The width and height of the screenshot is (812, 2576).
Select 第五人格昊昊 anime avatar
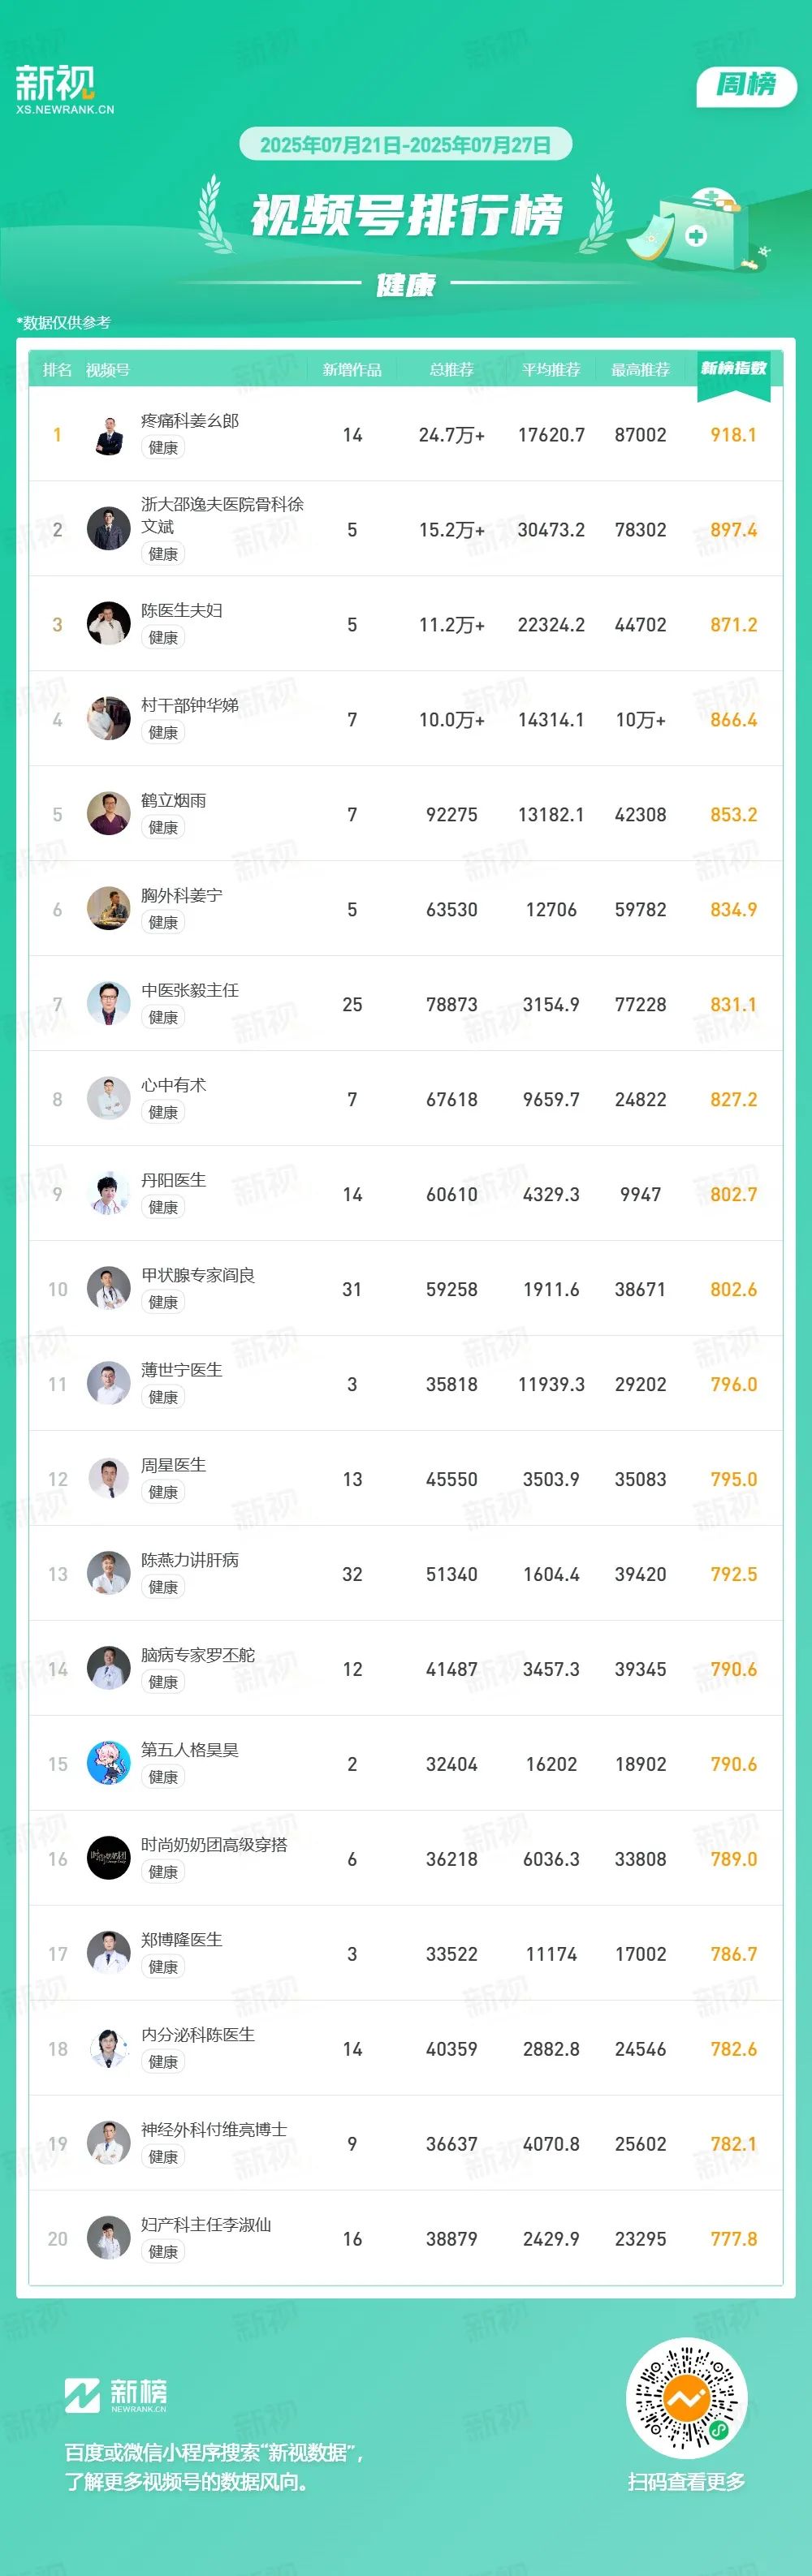coord(109,1764)
